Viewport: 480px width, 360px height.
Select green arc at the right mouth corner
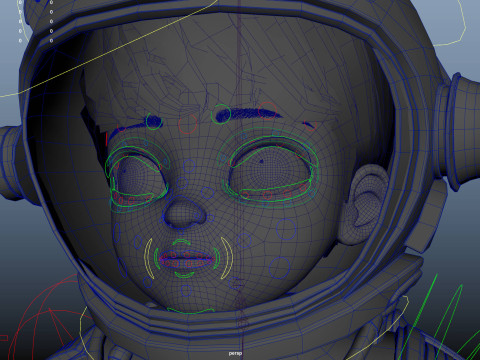point(217,258)
